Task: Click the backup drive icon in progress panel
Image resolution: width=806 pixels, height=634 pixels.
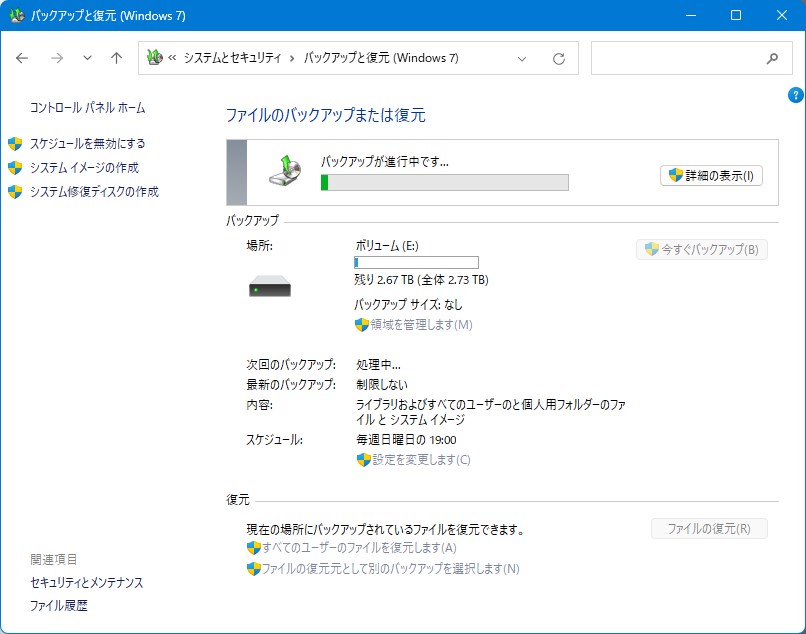Action: tap(285, 171)
